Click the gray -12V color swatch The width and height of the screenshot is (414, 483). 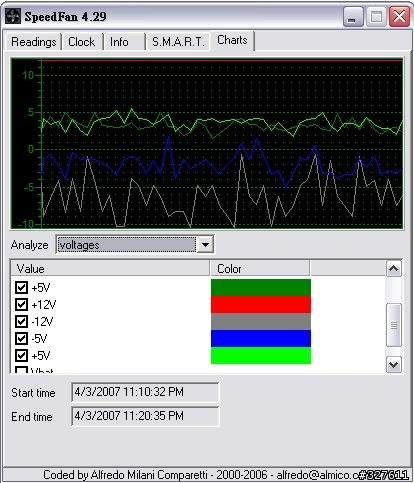click(x=261, y=322)
